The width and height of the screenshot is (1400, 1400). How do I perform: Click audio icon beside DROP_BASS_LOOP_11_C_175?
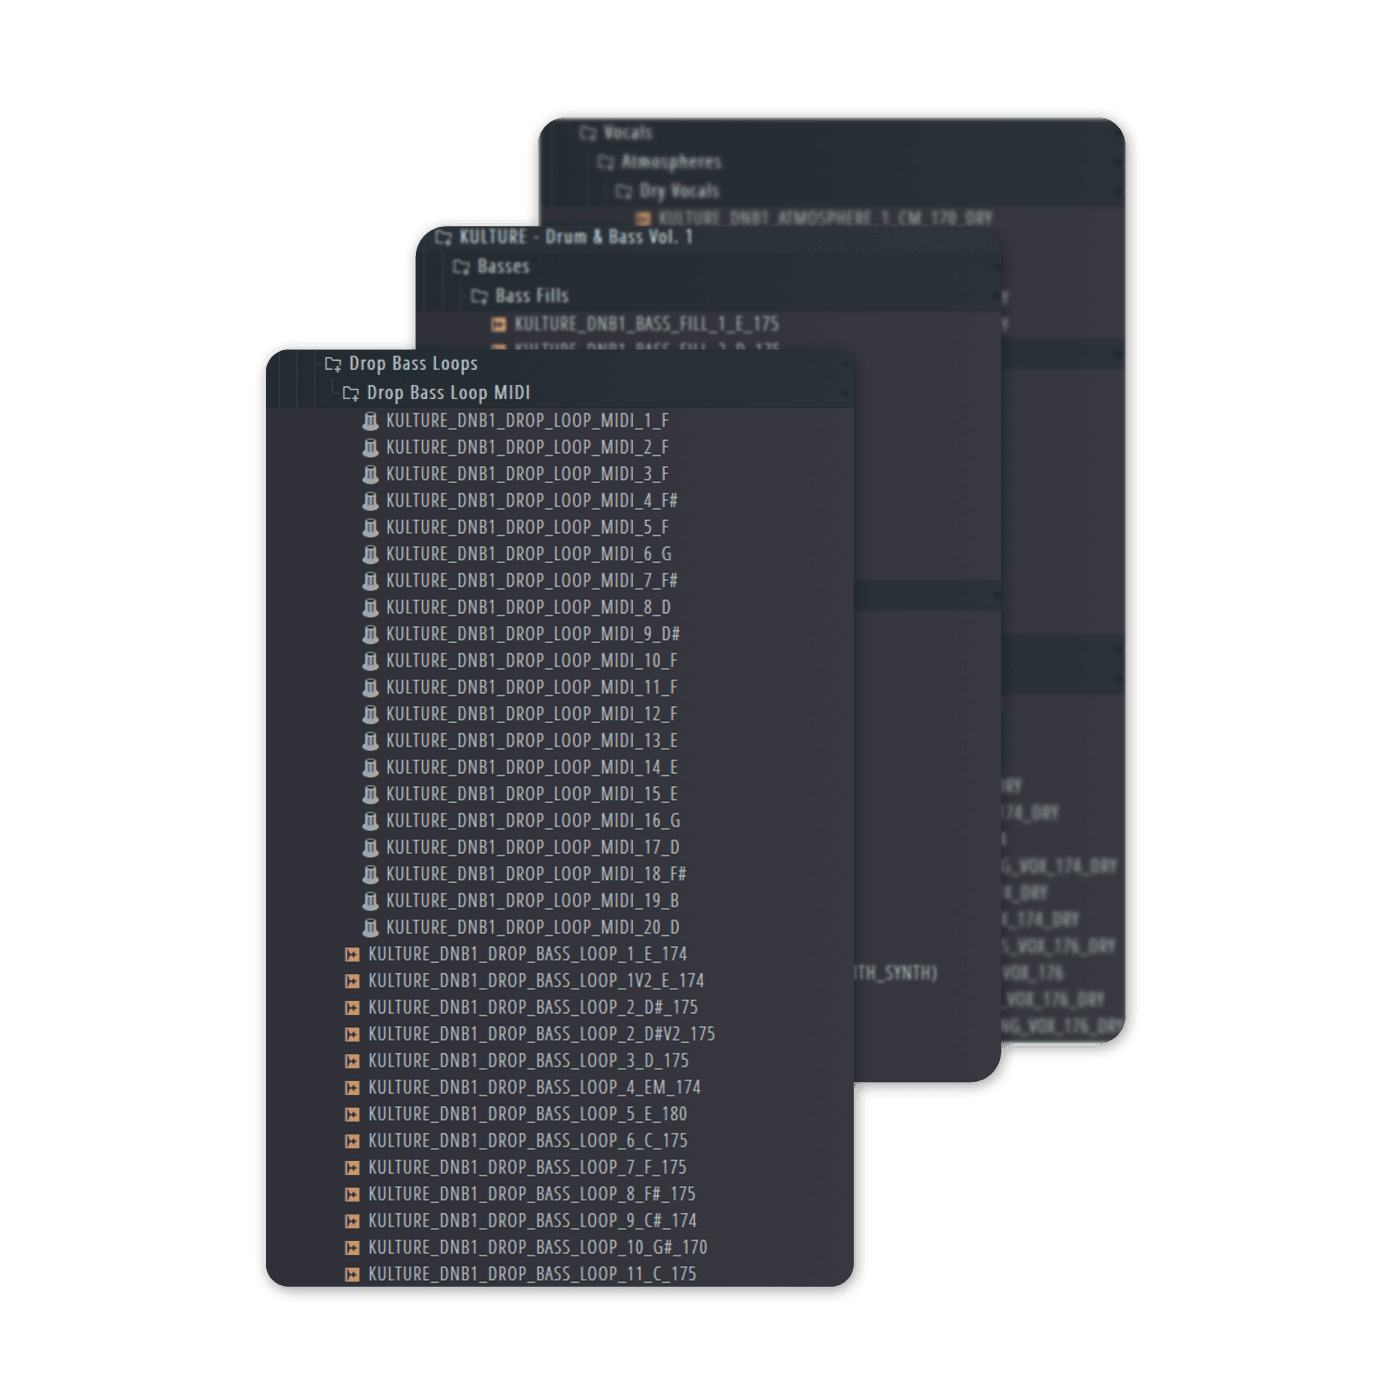point(352,1275)
